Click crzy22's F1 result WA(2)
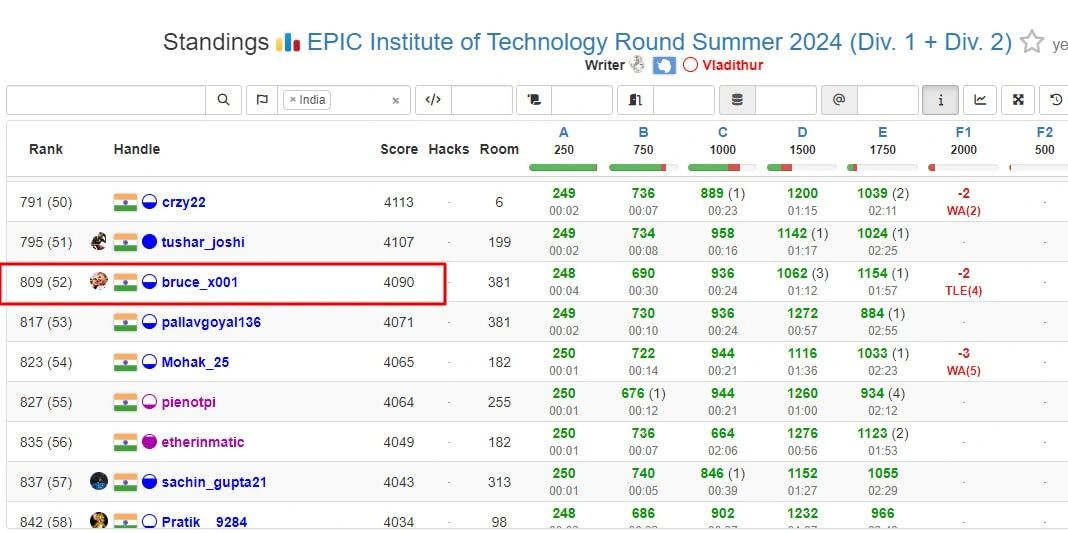The image size is (1068, 533). point(963,211)
